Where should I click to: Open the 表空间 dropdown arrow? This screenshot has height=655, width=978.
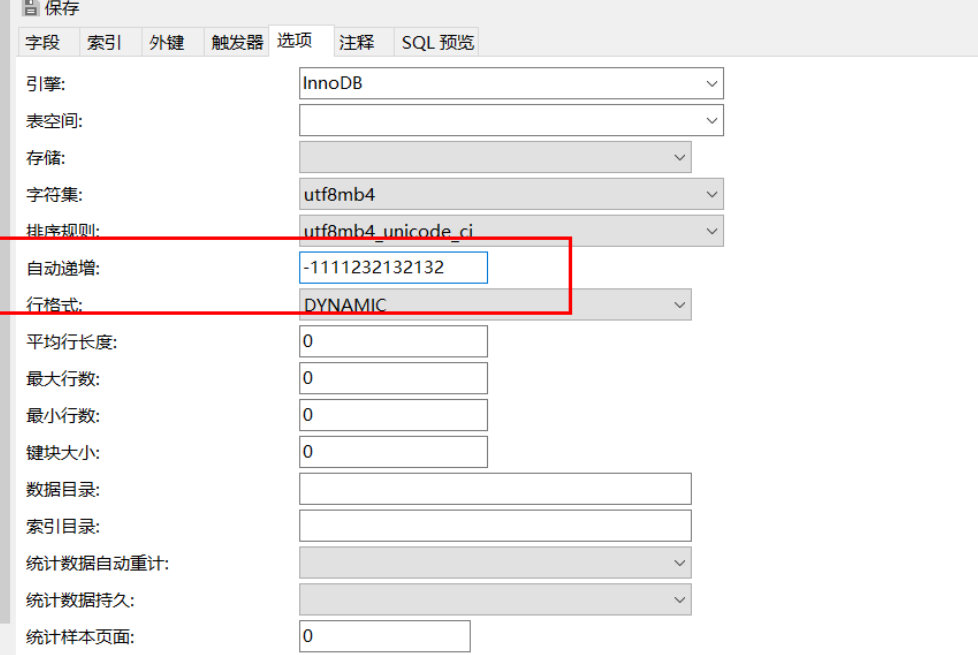point(711,120)
